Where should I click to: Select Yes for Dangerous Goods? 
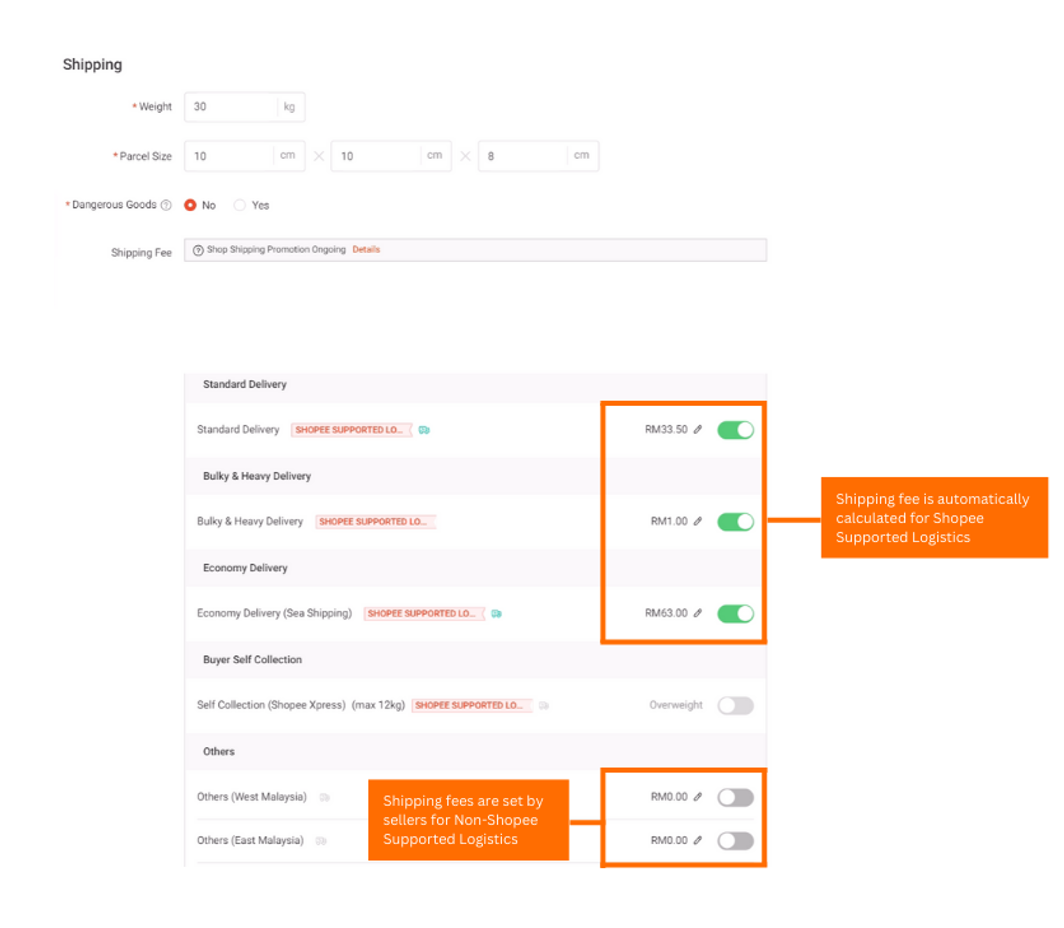pos(238,204)
